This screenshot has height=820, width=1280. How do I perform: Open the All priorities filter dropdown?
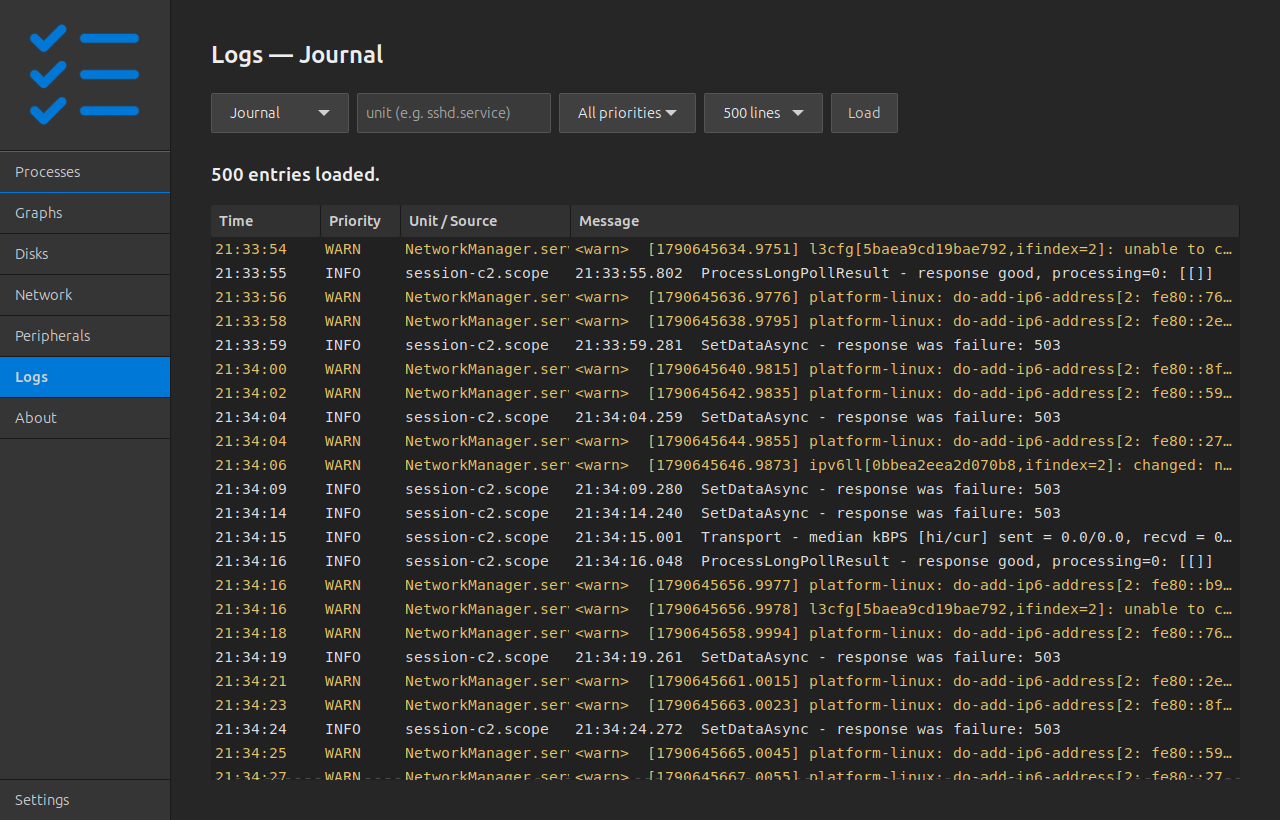(x=627, y=113)
